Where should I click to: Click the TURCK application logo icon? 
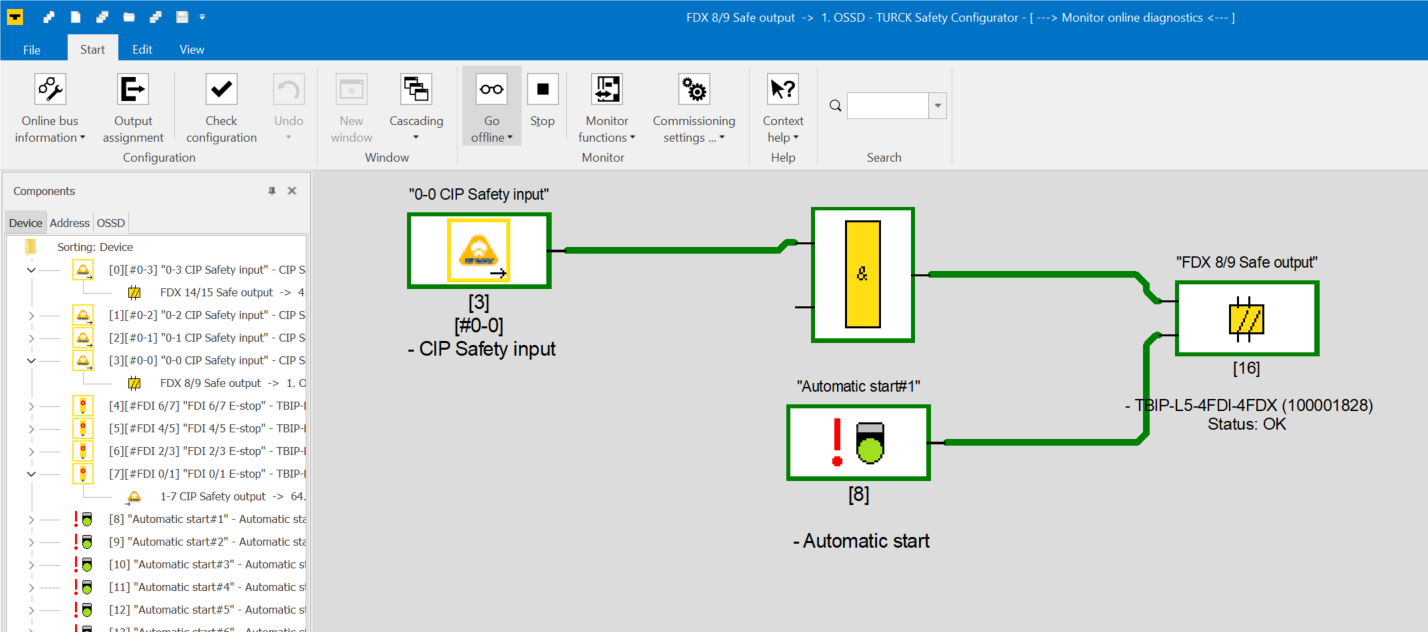click(x=16, y=17)
